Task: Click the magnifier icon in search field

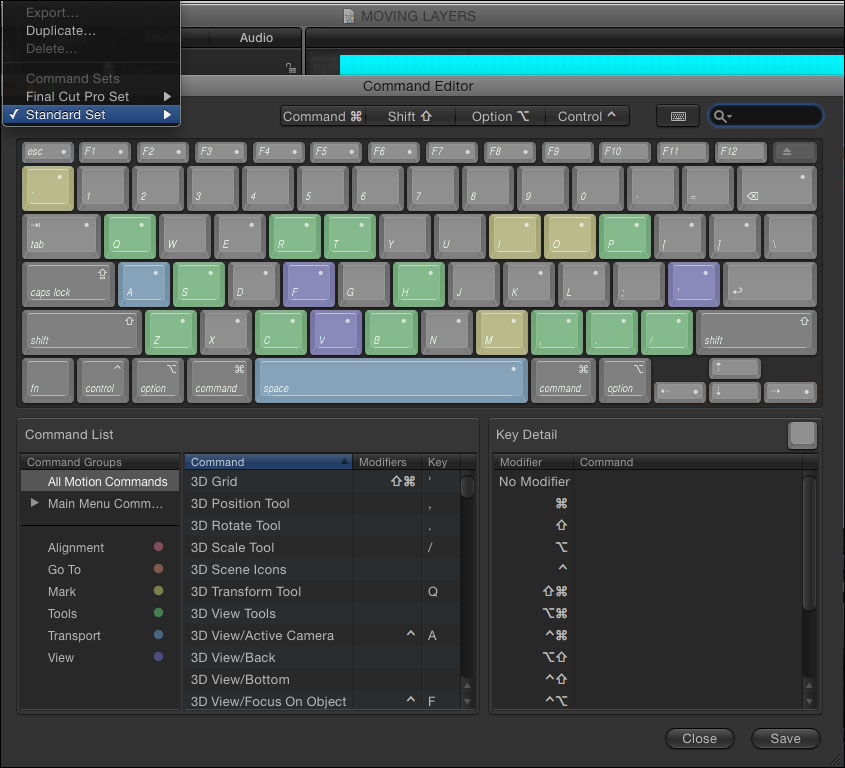Action: click(721, 116)
